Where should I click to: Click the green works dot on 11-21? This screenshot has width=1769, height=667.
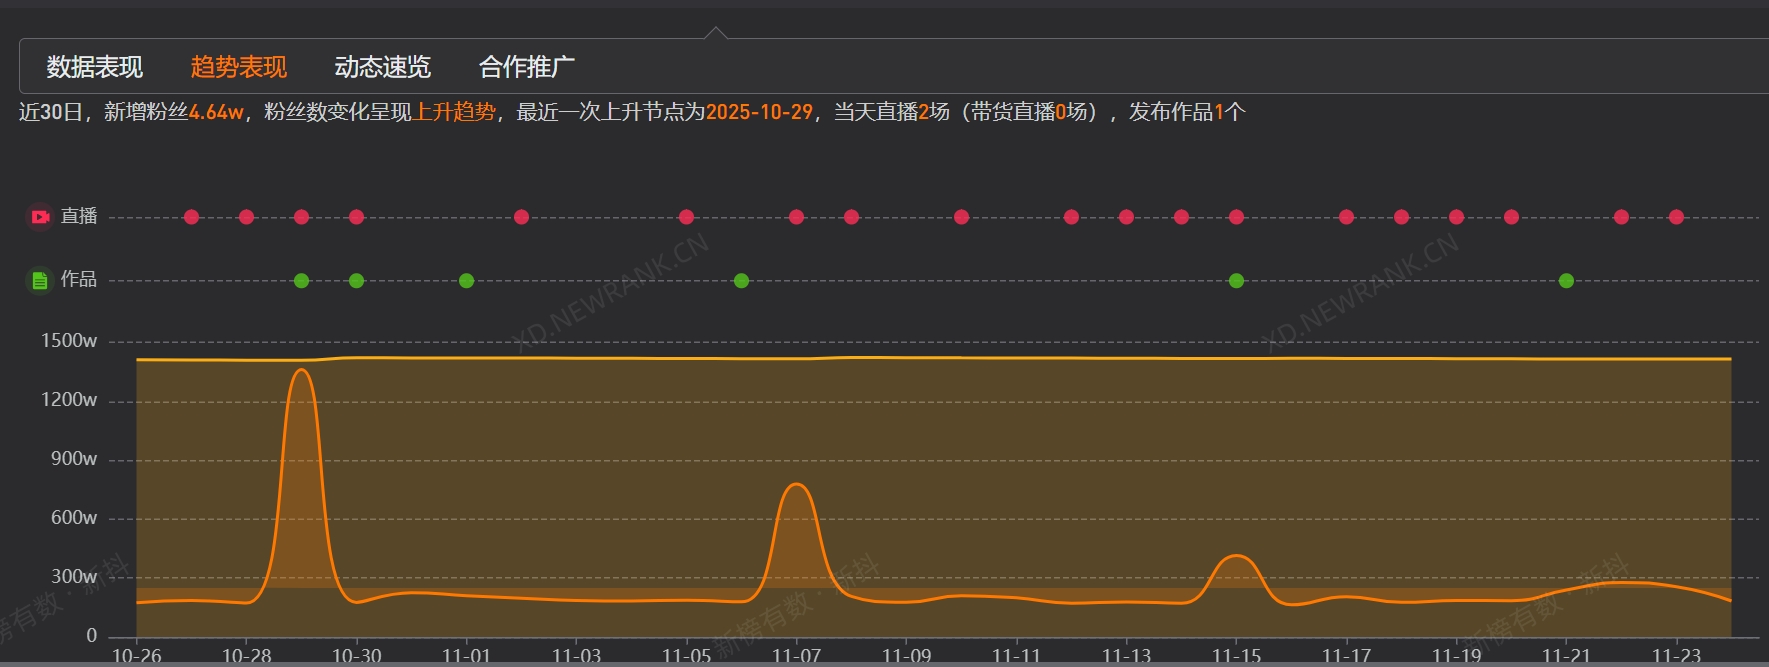[1566, 281]
